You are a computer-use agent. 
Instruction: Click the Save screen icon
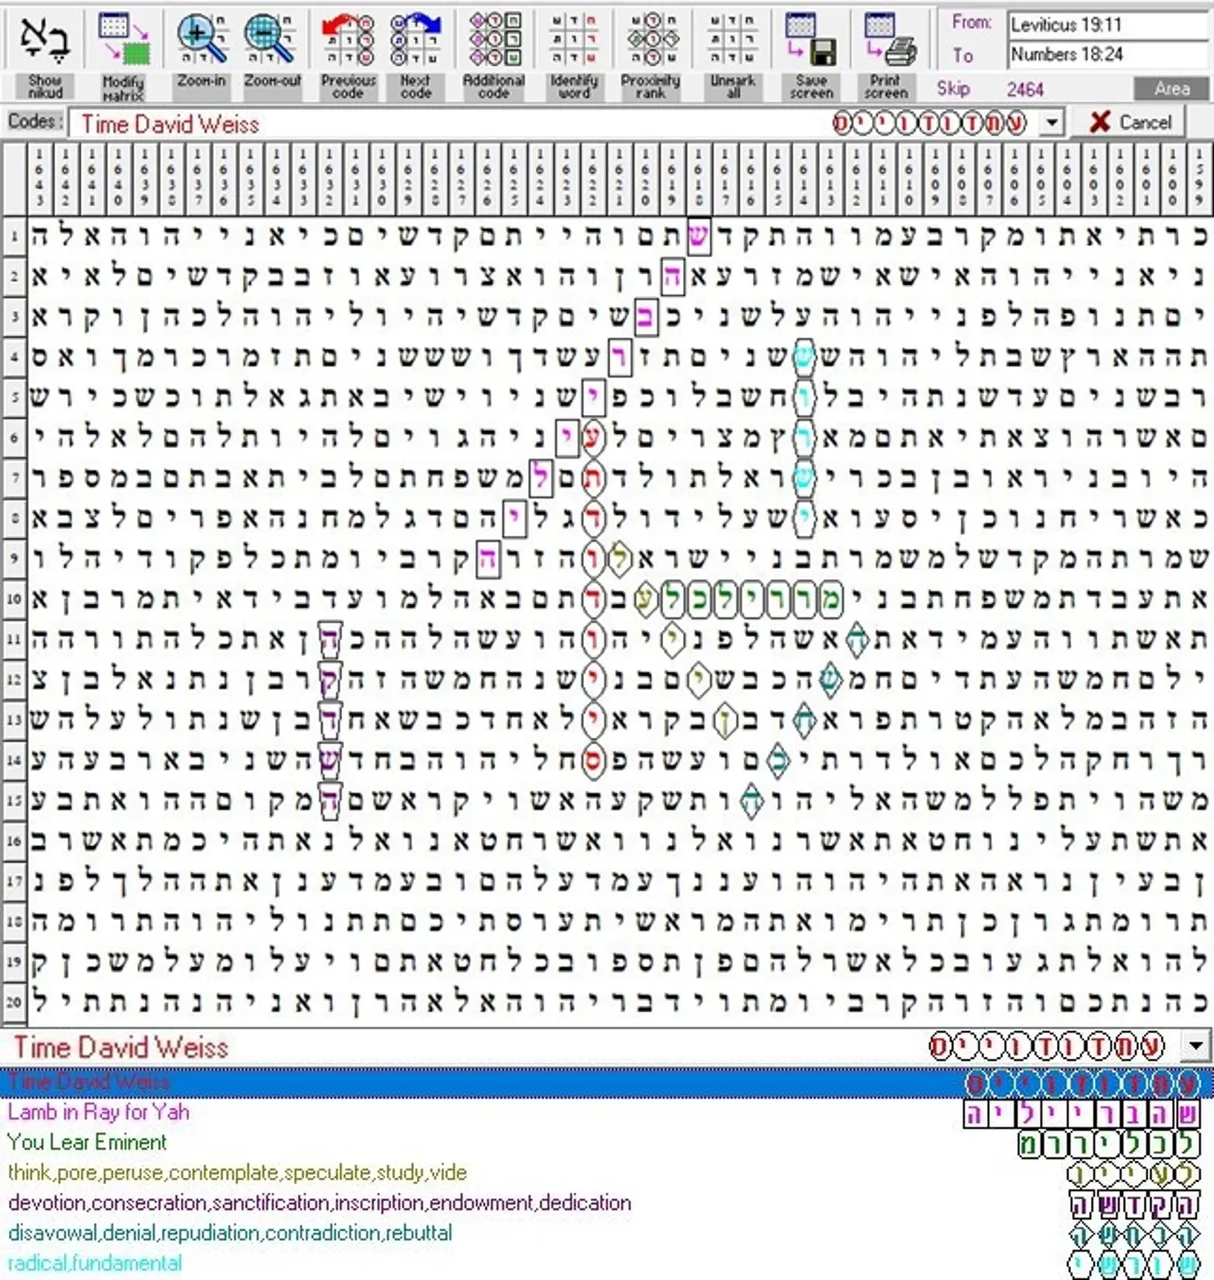pyautogui.click(x=811, y=39)
